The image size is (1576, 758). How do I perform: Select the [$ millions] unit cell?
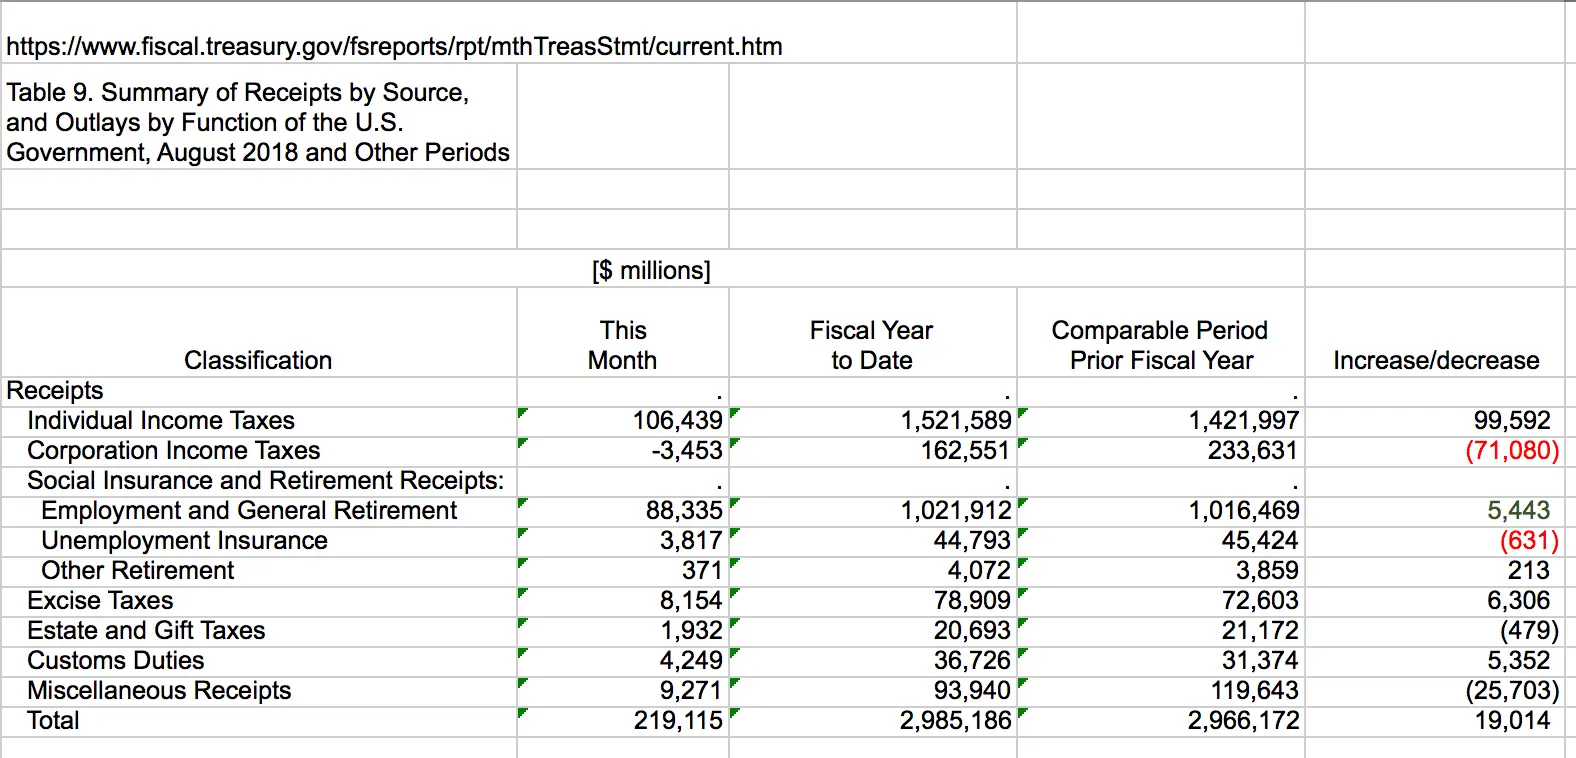[x=651, y=270]
